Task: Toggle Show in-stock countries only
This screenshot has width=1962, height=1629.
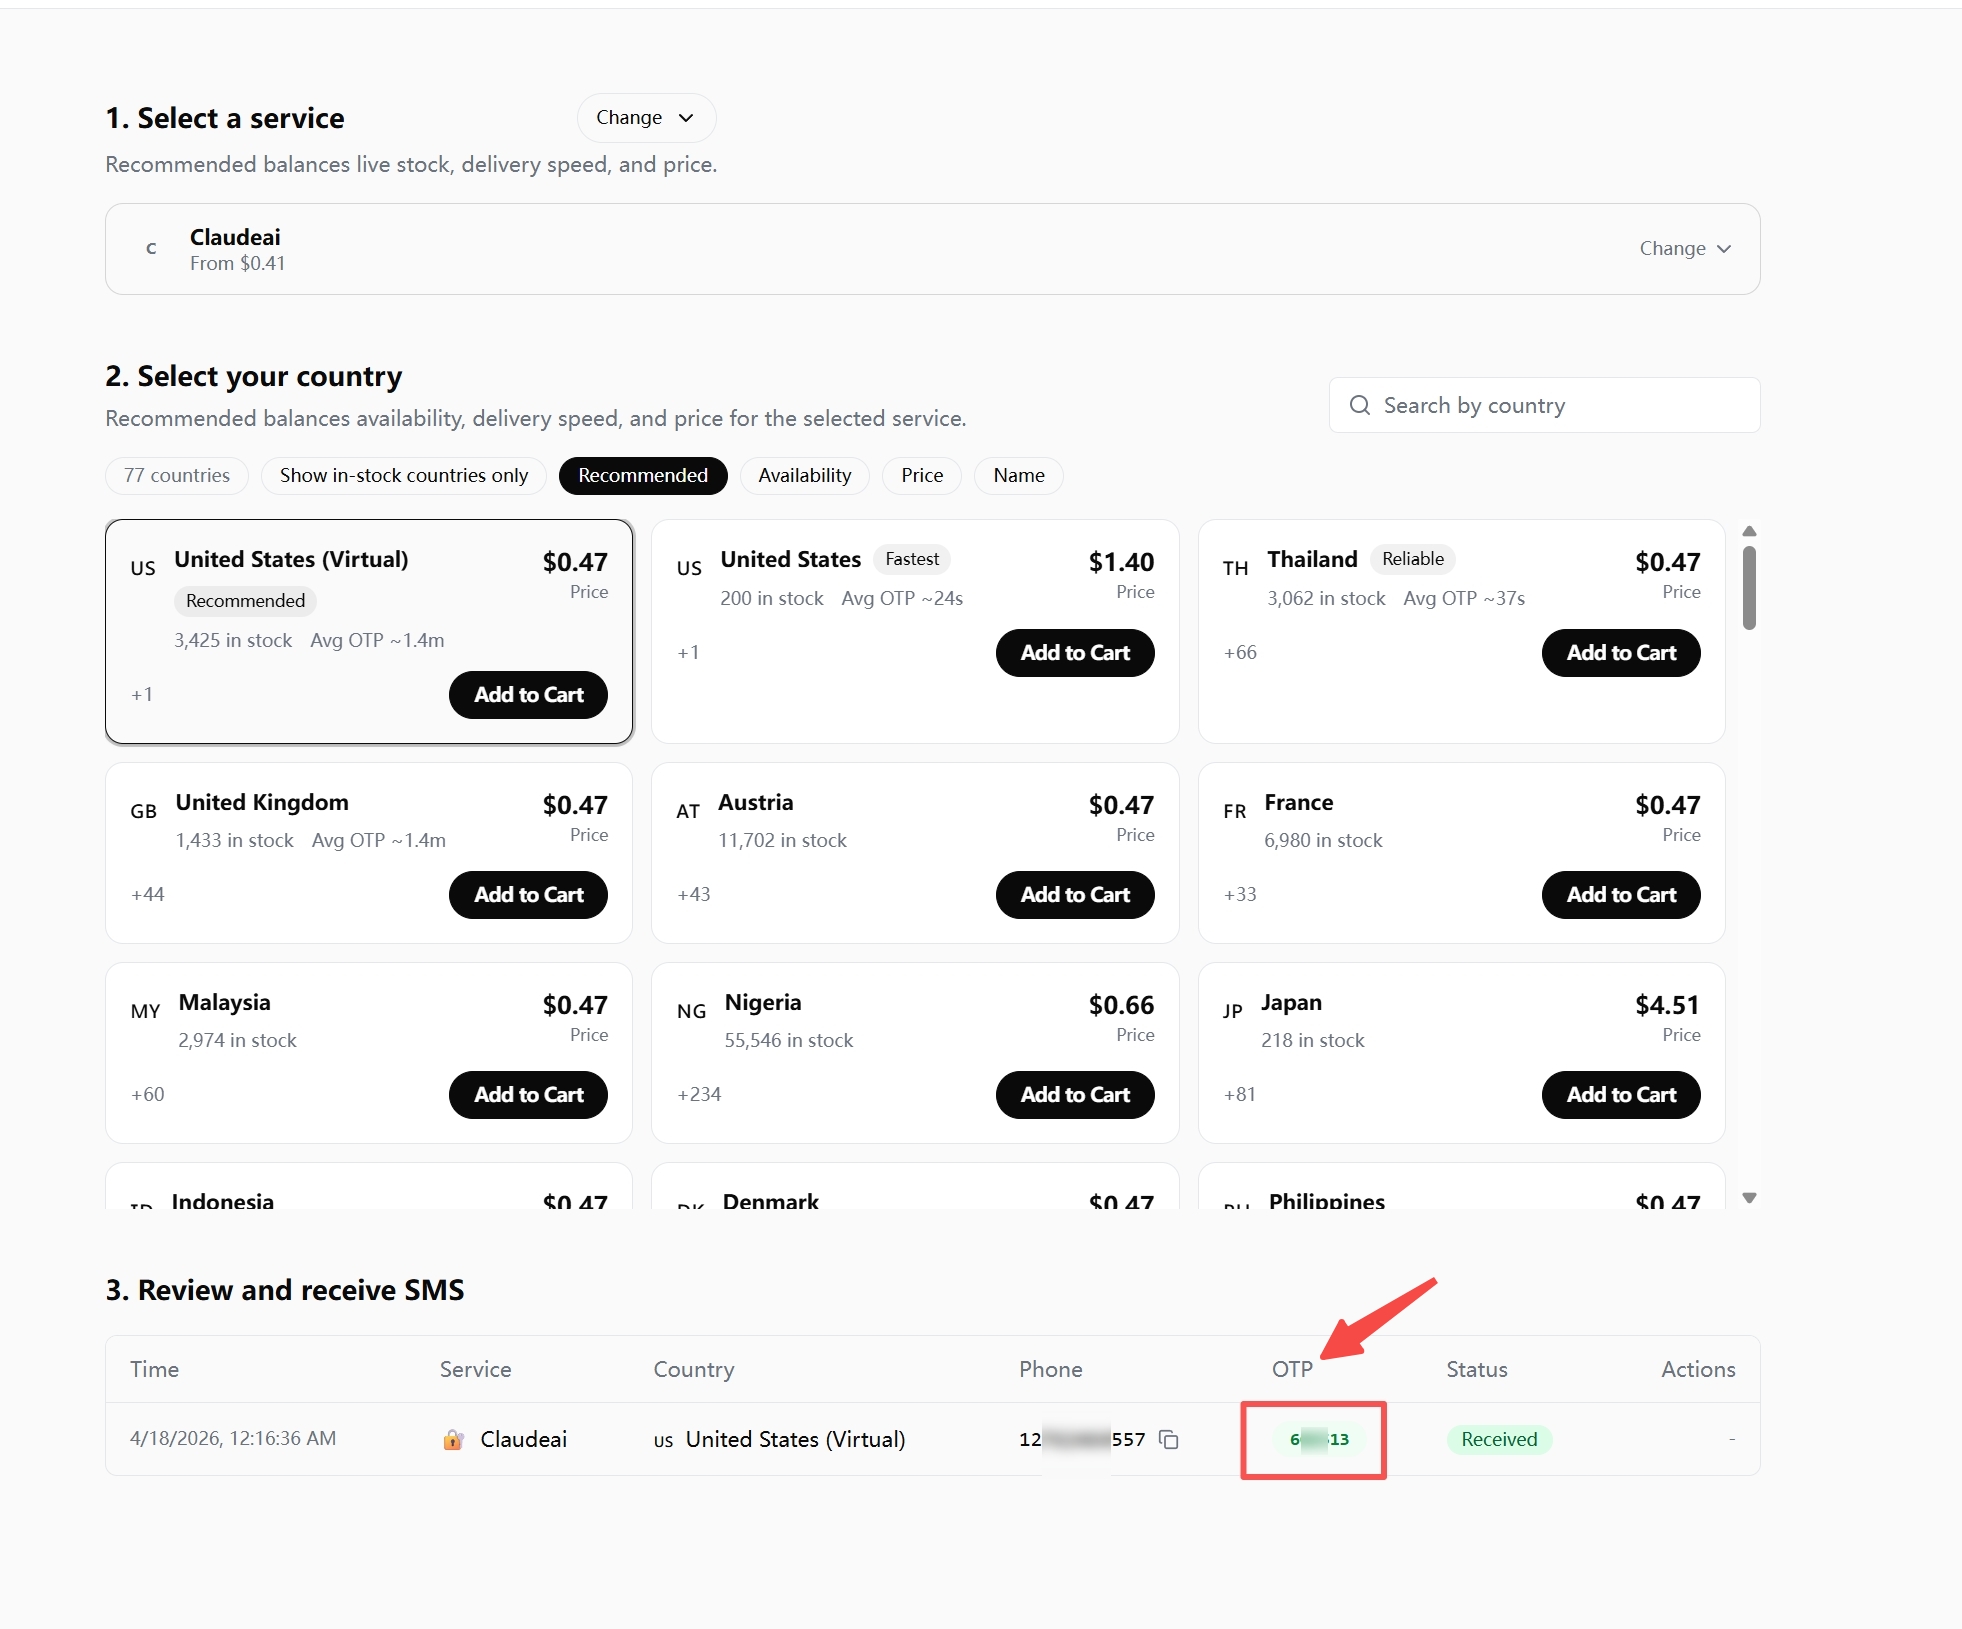Action: tap(403, 475)
